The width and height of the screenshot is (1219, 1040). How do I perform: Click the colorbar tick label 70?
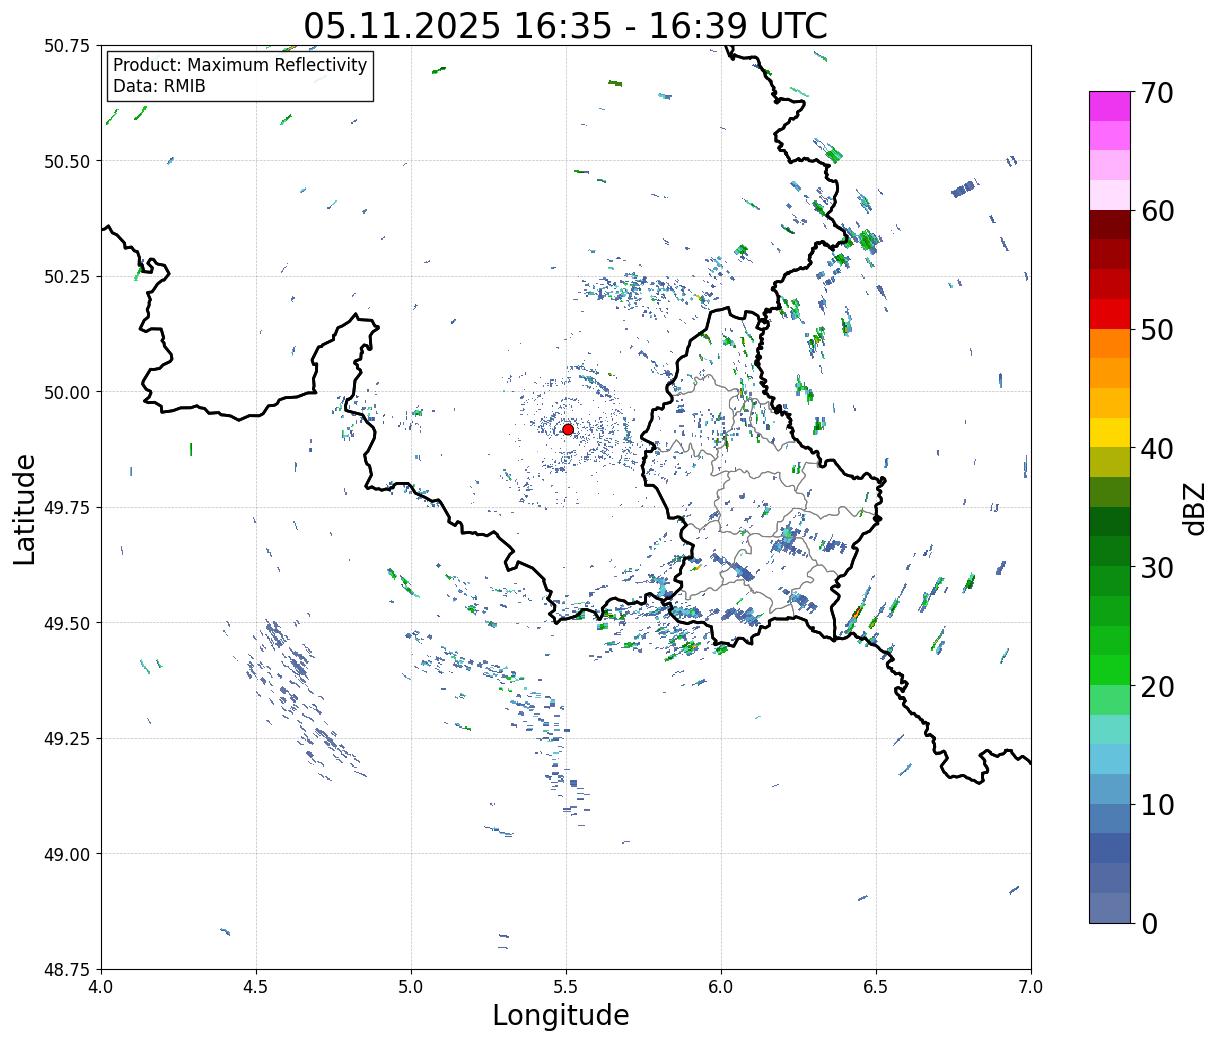click(x=1157, y=93)
